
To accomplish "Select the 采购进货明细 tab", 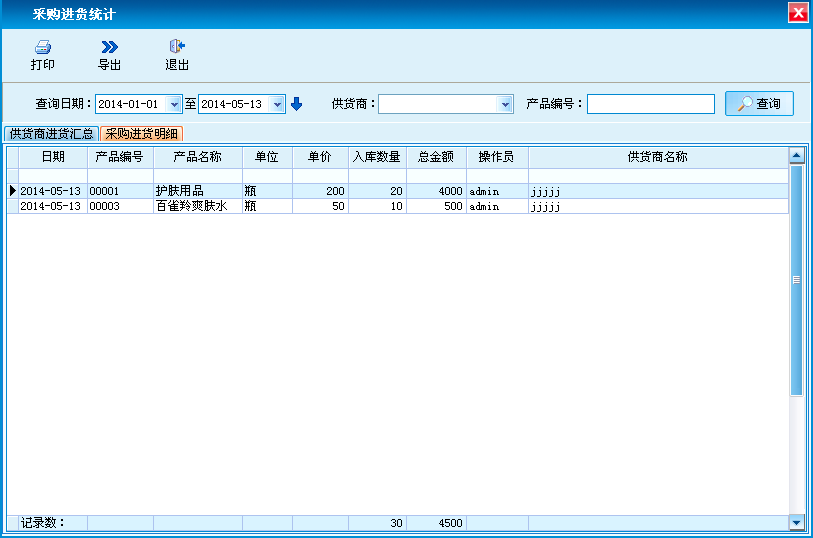I will pos(141,134).
